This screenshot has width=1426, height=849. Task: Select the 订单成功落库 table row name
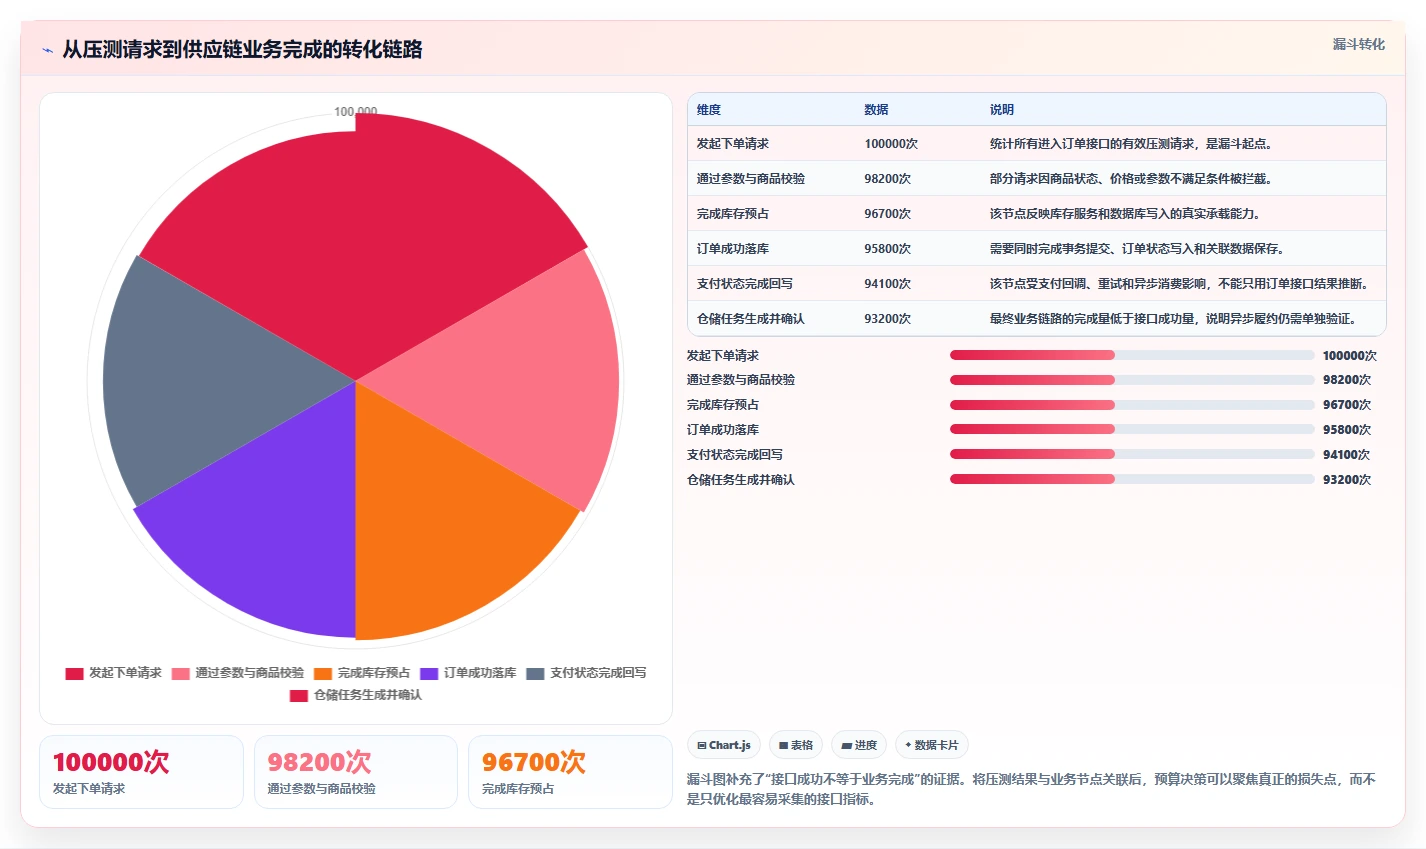[733, 249]
